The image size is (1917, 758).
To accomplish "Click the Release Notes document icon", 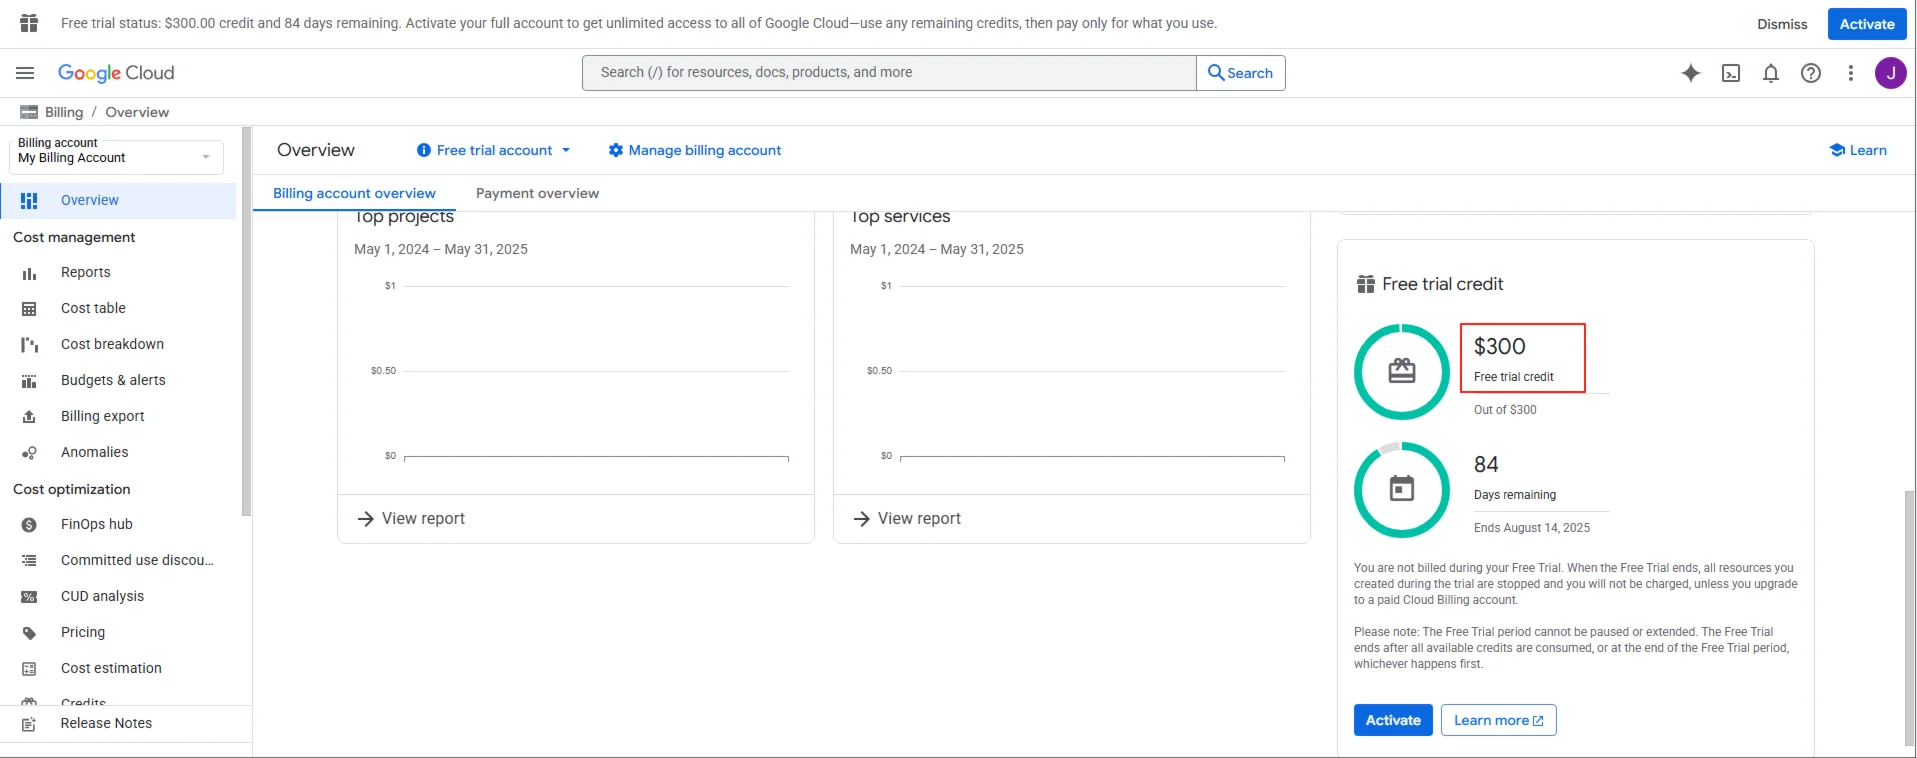I will (x=29, y=724).
